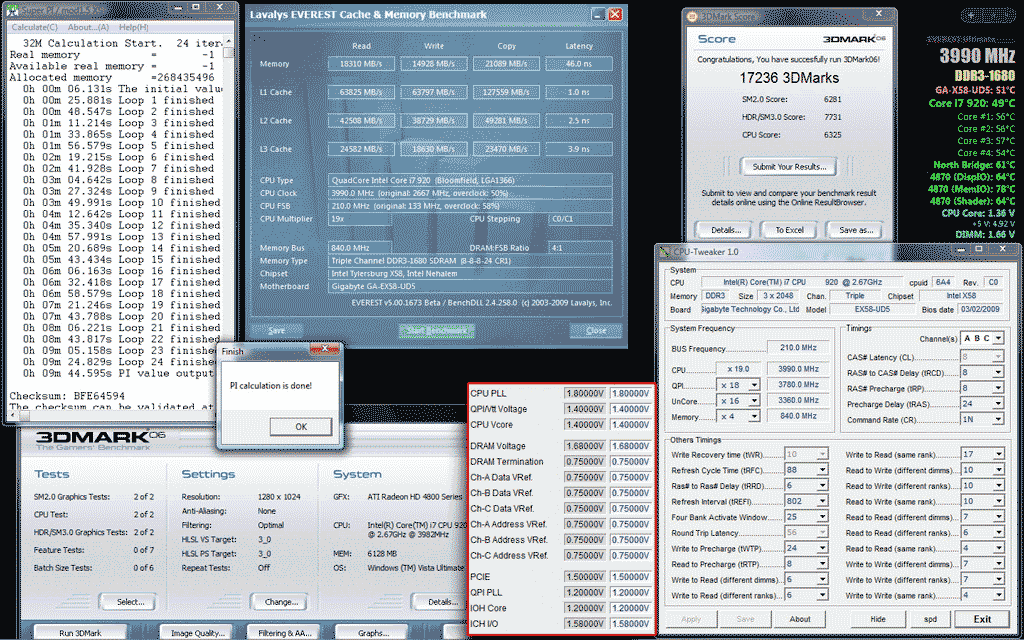Click the Exit button in CPU-Tweaker
This screenshot has width=1024, height=640.
point(982,619)
